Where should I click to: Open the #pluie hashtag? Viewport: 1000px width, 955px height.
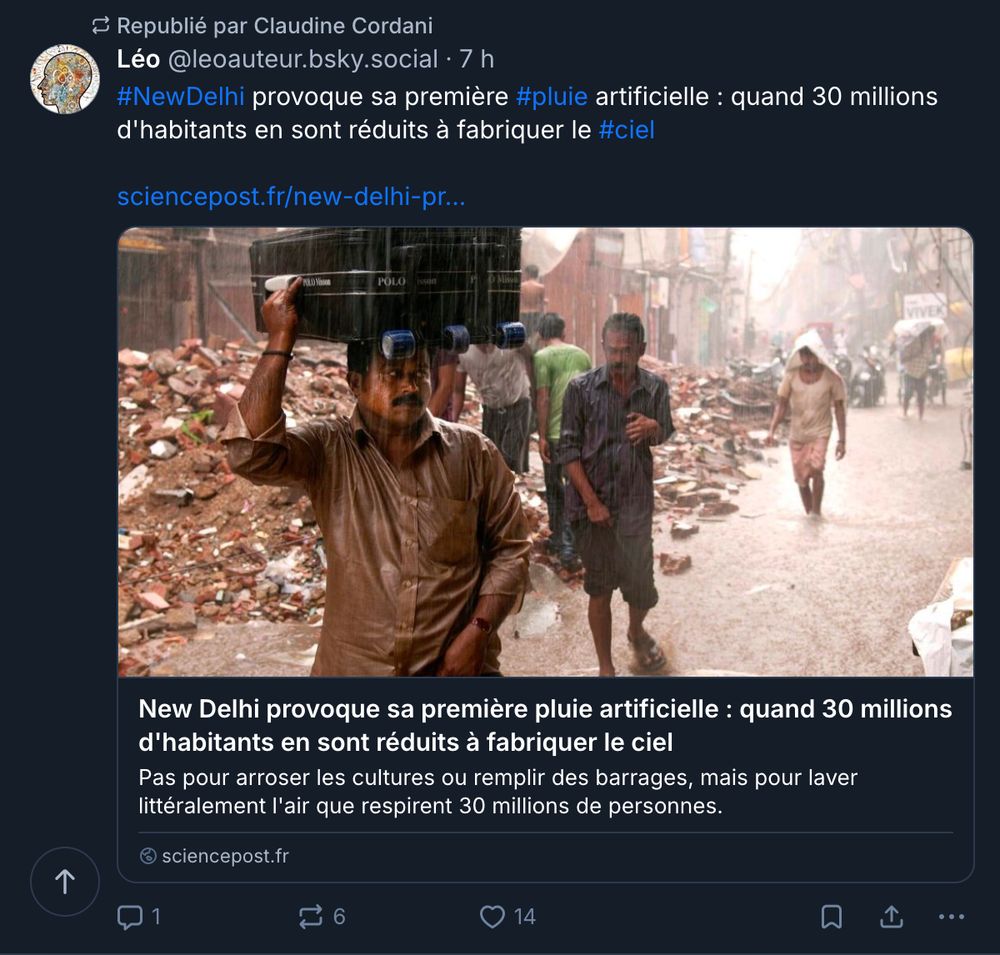coord(553,96)
